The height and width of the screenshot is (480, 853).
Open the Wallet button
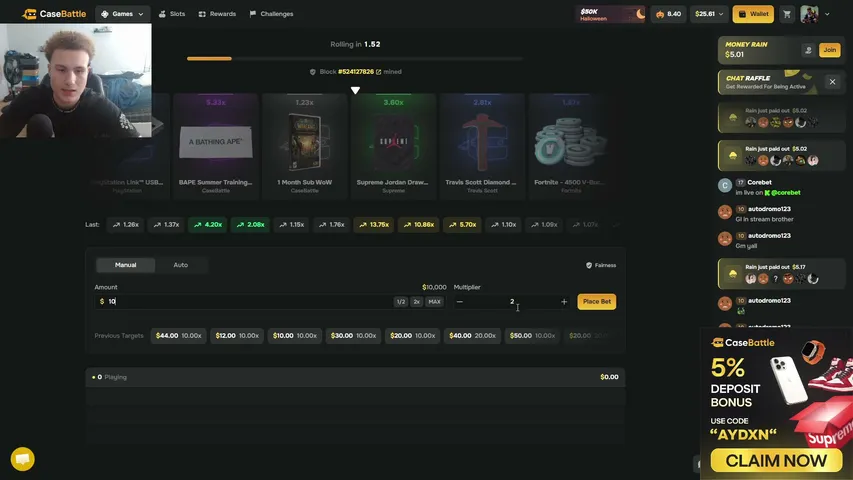(753, 14)
